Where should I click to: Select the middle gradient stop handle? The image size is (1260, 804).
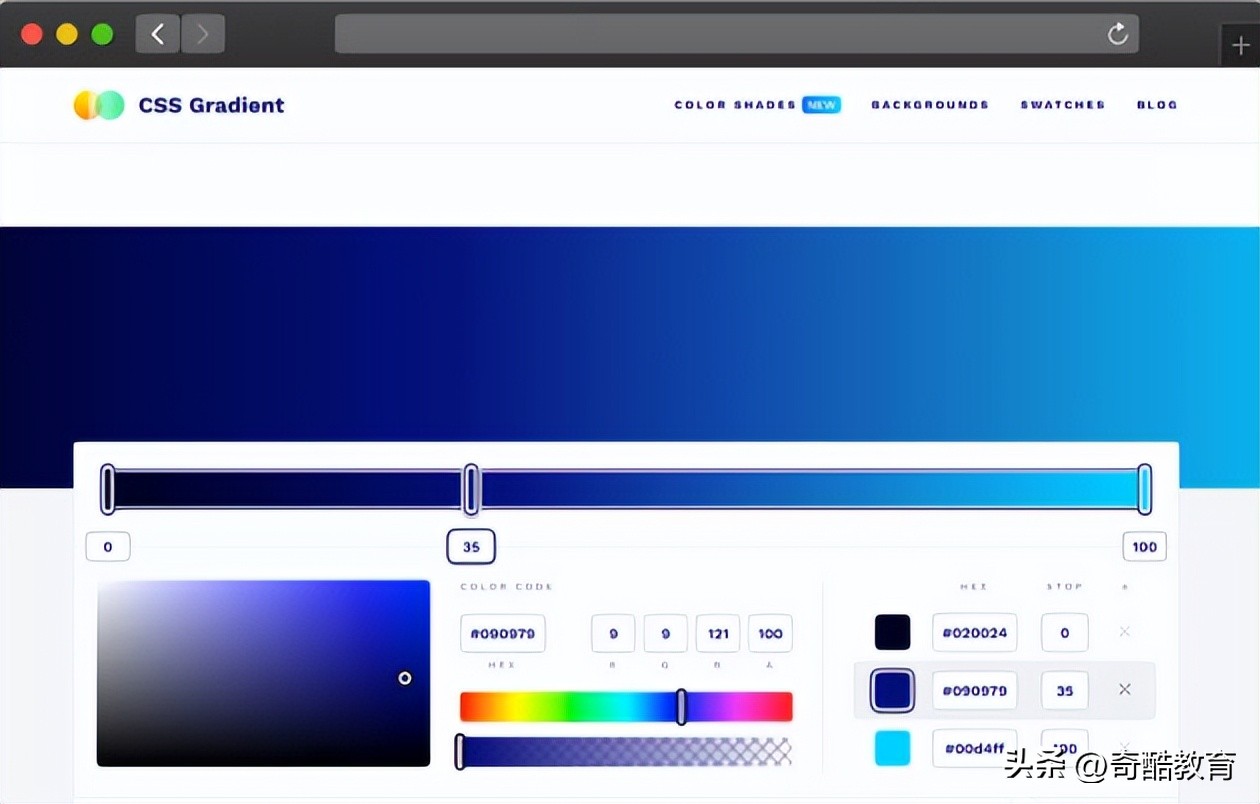click(x=470, y=488)
